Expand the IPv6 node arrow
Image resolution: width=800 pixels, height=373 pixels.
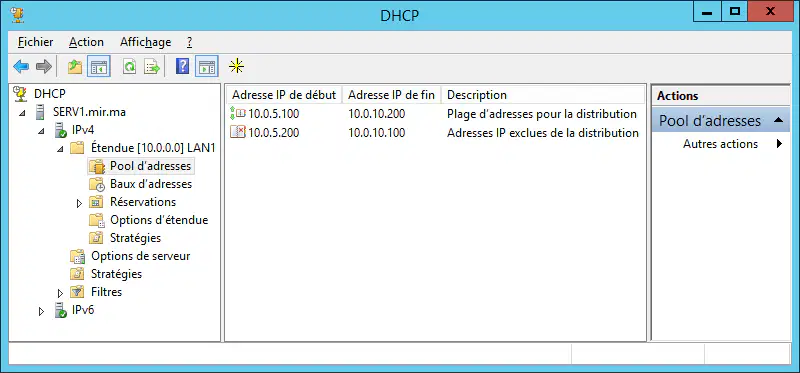(x=41, y=311)
